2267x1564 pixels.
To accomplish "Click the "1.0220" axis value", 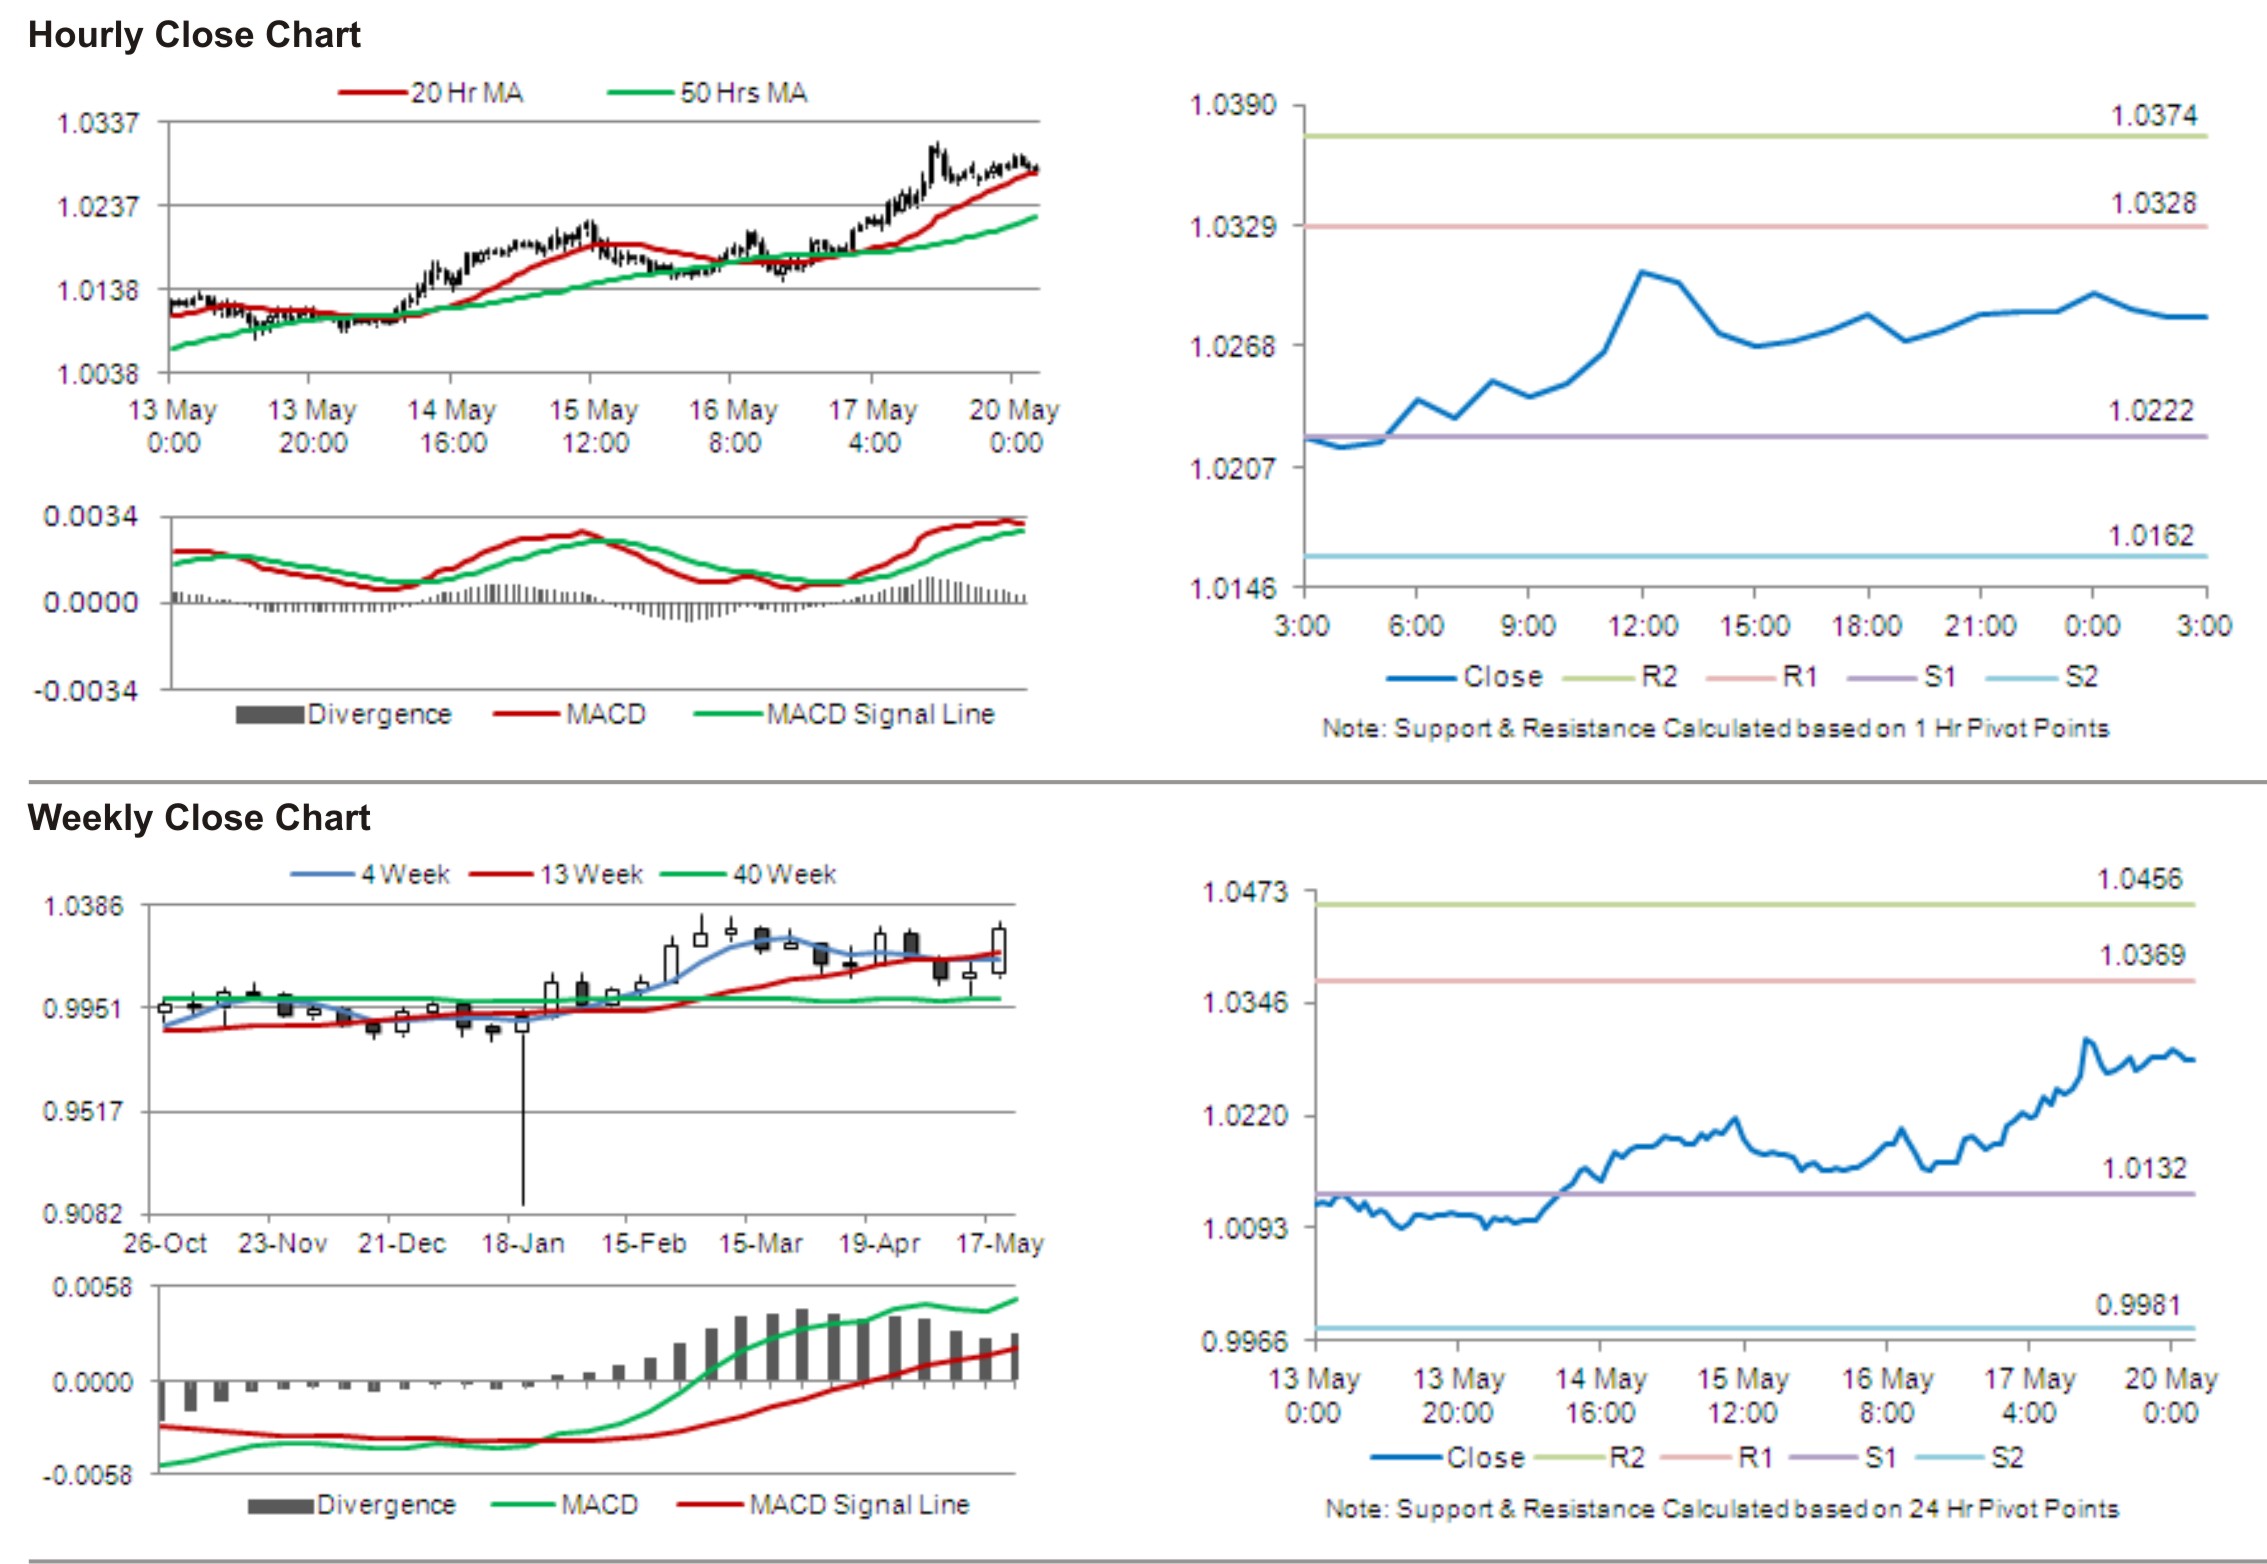I will pyautogui.click(x=1245, y=1116).
